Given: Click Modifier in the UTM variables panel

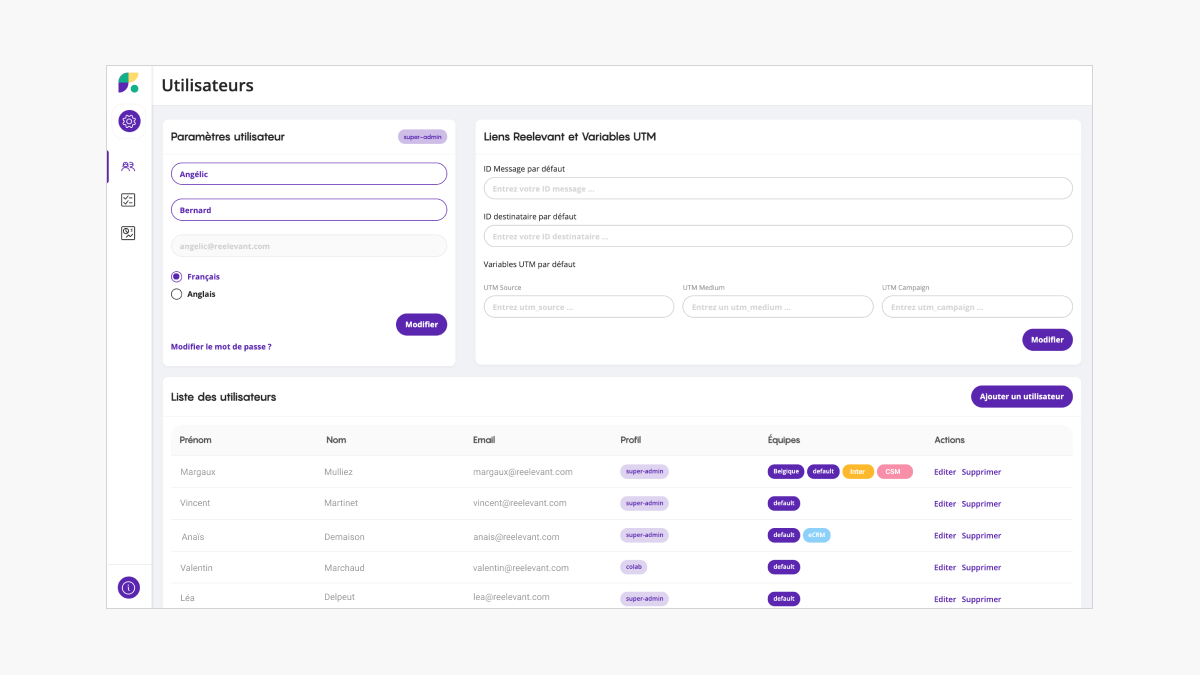Looking at the screenshot, I should 1047,340.
